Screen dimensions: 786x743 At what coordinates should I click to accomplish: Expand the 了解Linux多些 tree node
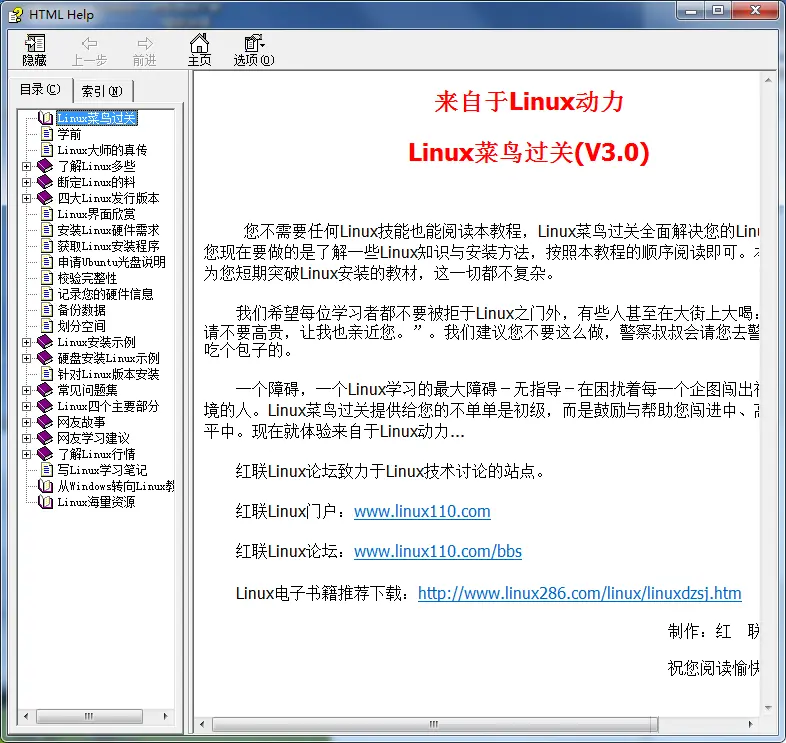pyautogui.click(x=27, y=166)
